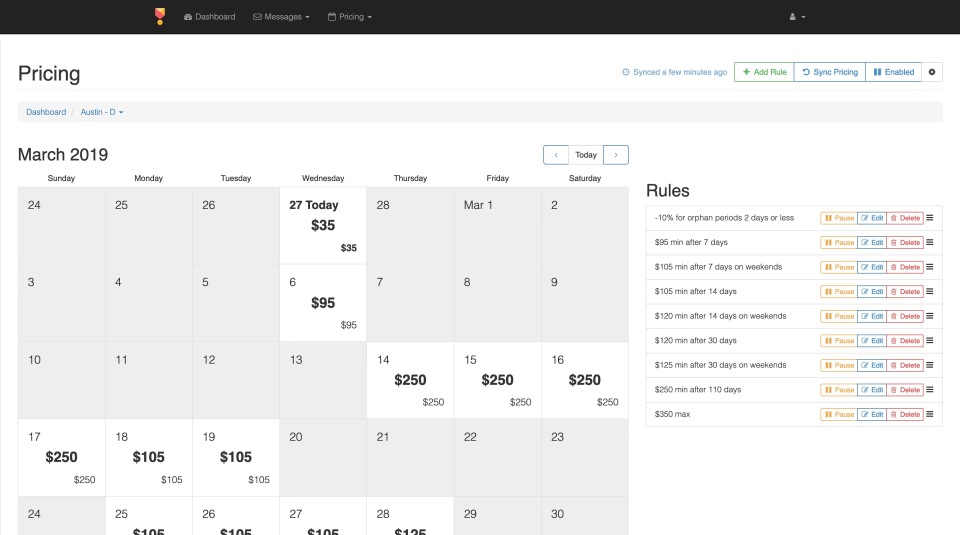960x535 pixels.
Task: Click the reorder handle of the $95 min rule
Action: 929,242
